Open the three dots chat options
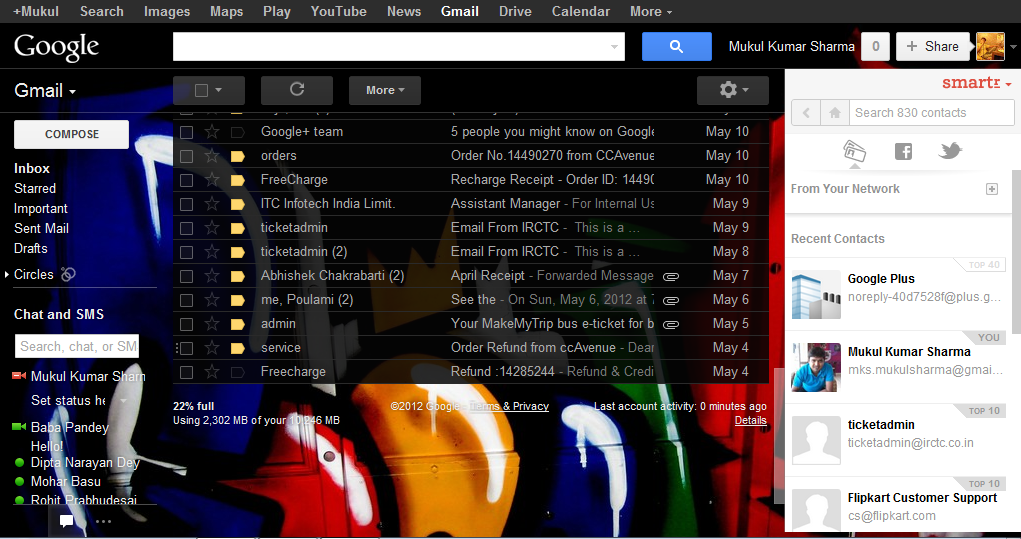1021x539 pixels. pos(103,521)
